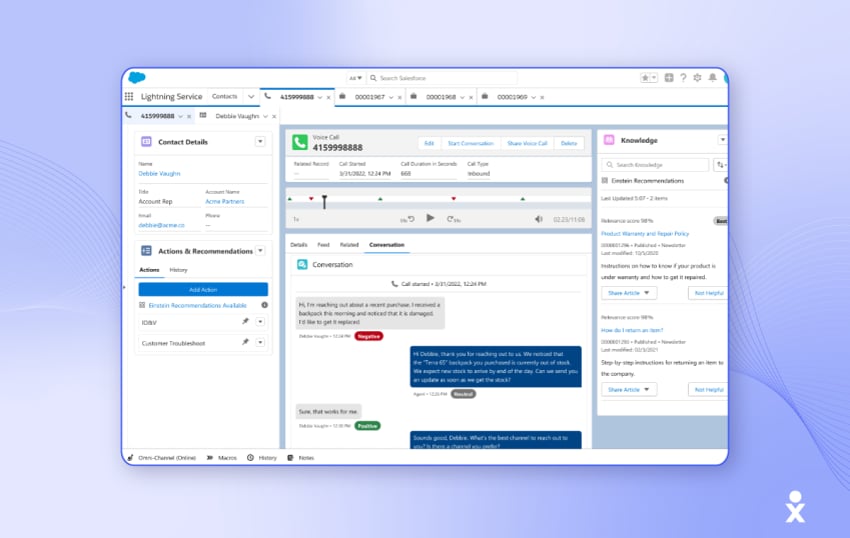850x538 pixels.
Task: Switch to the 00001969 workspace tab
Action: click(512, 97)
